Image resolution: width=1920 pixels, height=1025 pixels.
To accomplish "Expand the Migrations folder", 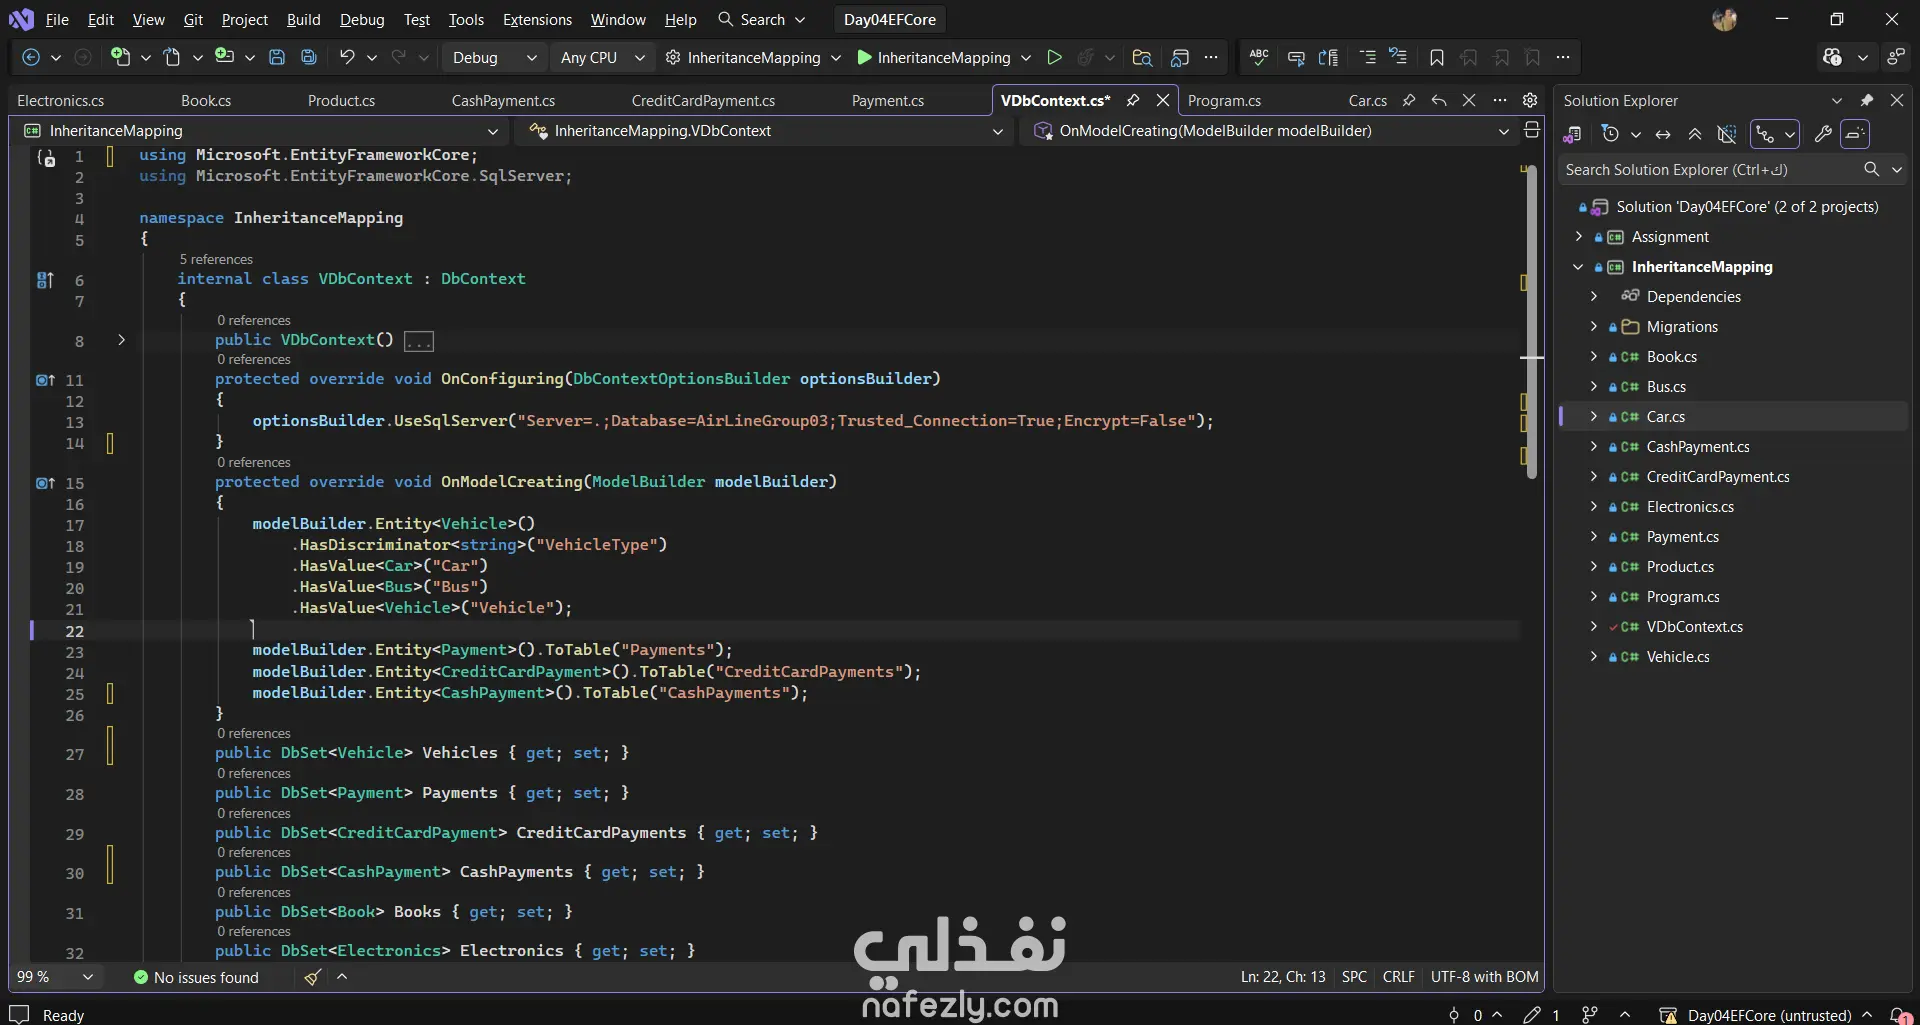I will point(1593,327).
